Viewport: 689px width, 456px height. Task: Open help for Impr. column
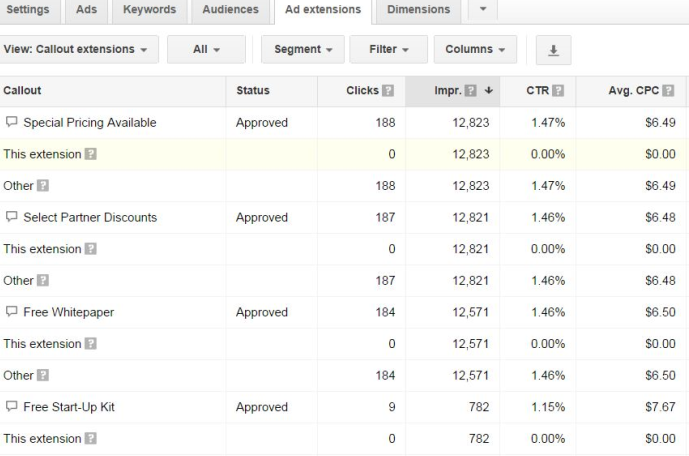471,90
